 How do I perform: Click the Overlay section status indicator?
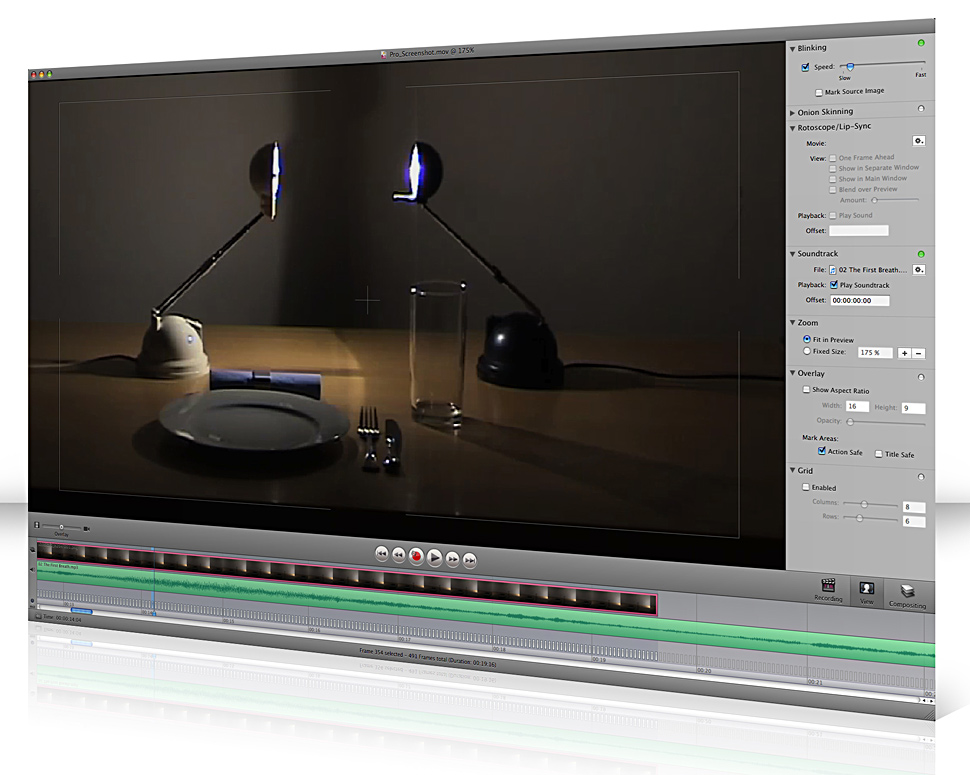pyautogui.click(x=921, y=377)
